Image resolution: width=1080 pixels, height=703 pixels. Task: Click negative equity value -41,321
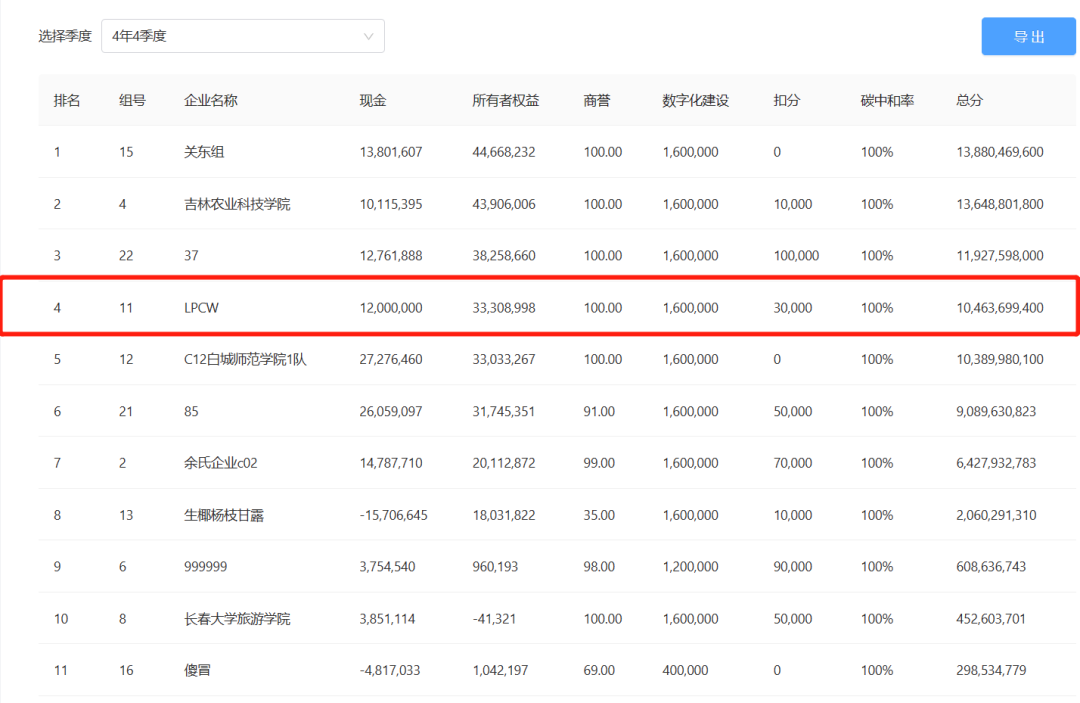(x=494, y=619)
